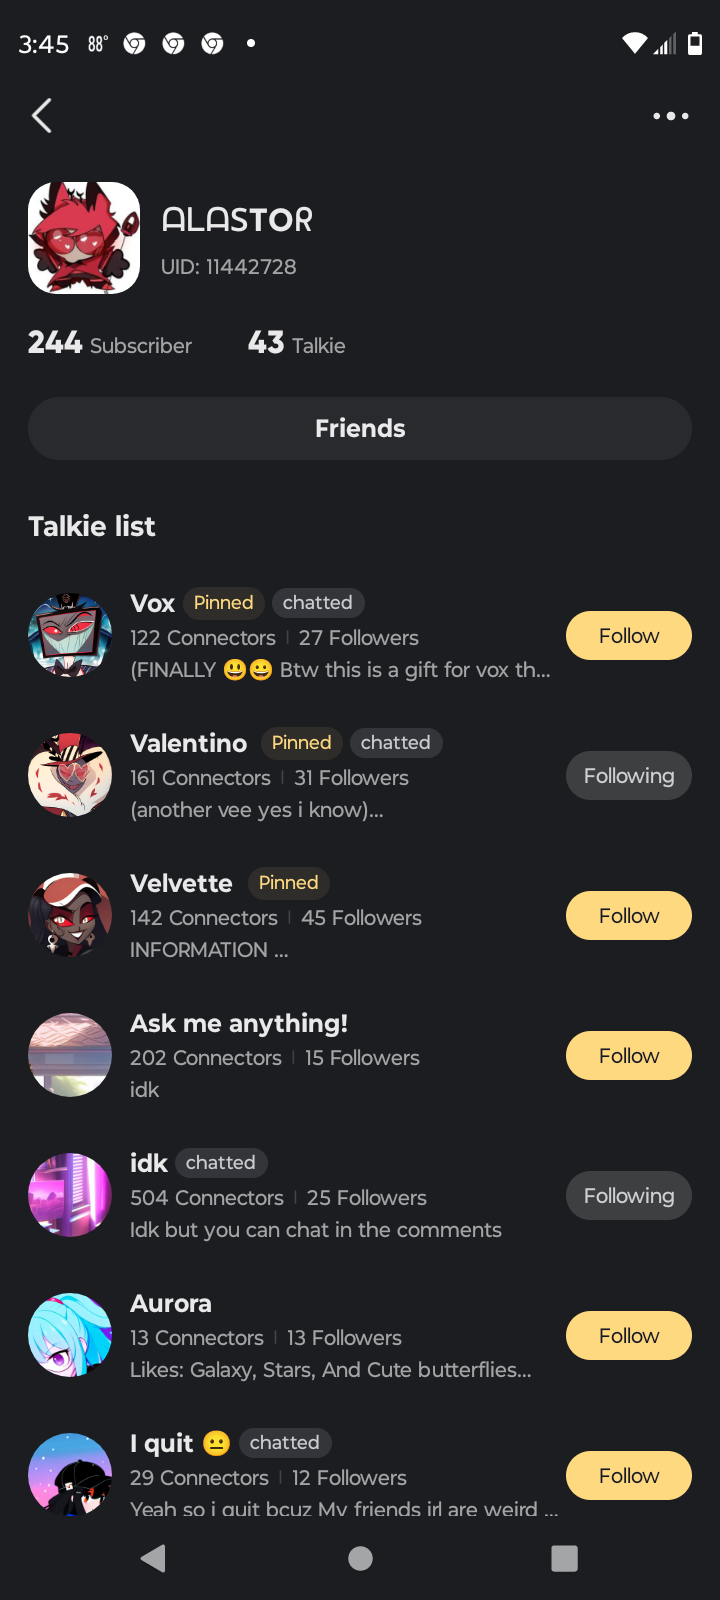This screenshot has width=720, height=1600.
Task: Open Velvette talkie avatar
Action: coord(70,916)
